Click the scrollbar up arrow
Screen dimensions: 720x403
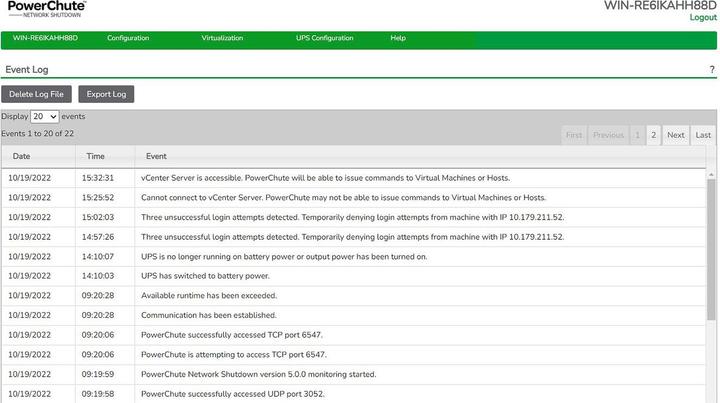pyautogui.click(x=711, y=174)
